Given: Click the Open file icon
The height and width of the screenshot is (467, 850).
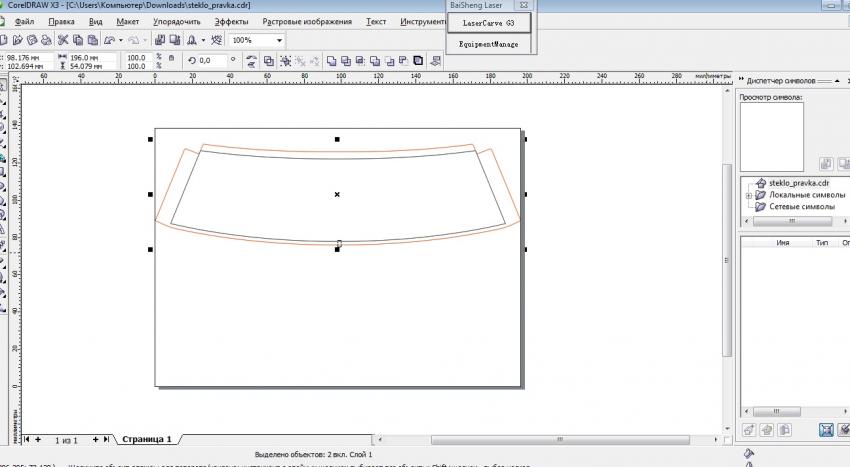Looking at the screenshot, I should pyautogui.click(x=19, y=40).
